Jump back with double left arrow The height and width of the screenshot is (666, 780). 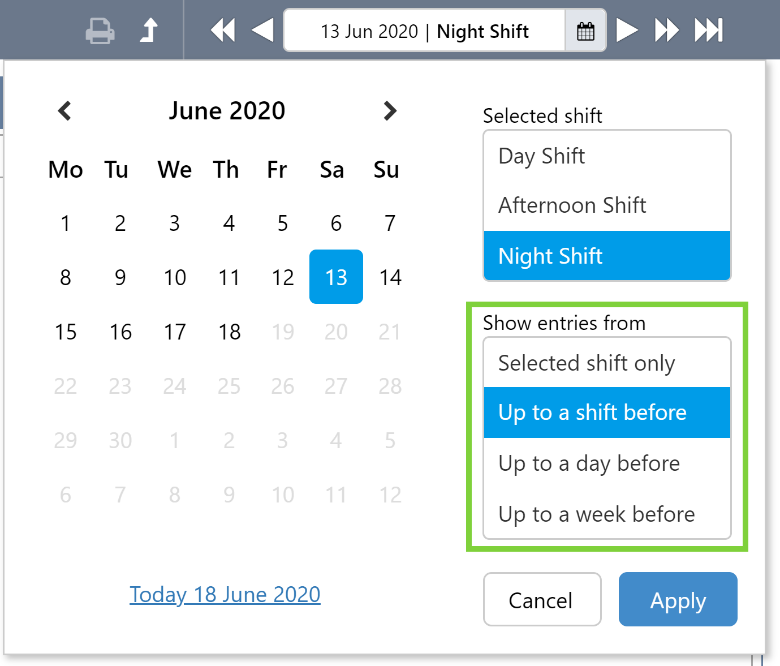pyautogui.click(x=223, y=31)
